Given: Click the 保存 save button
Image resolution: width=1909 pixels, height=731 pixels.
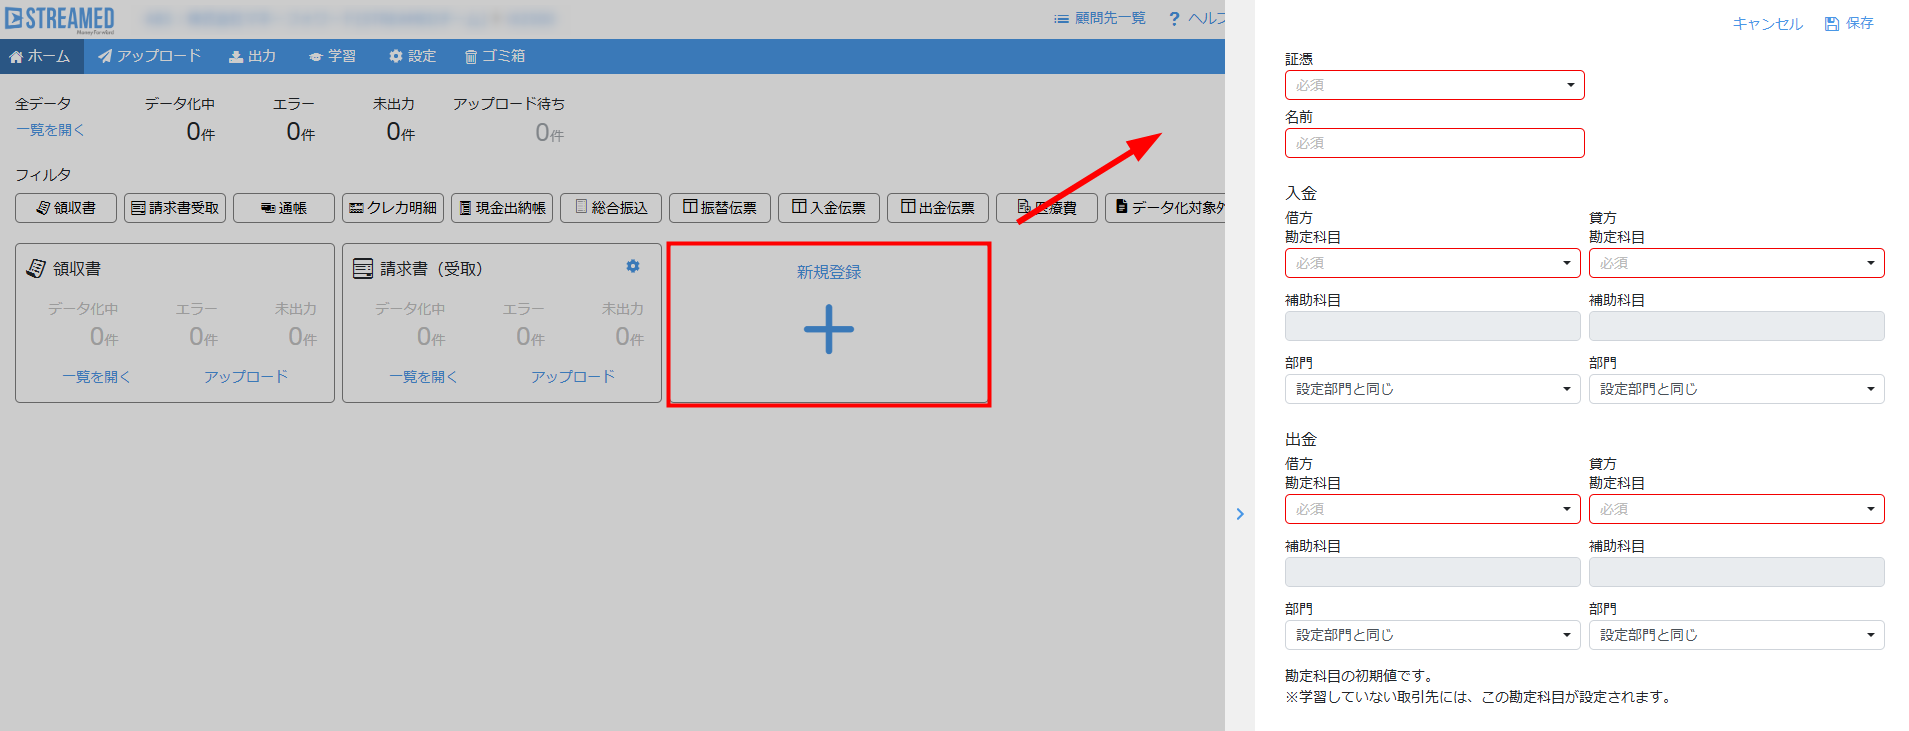Looking at the screenshot, I should [x=1849, y=23].
